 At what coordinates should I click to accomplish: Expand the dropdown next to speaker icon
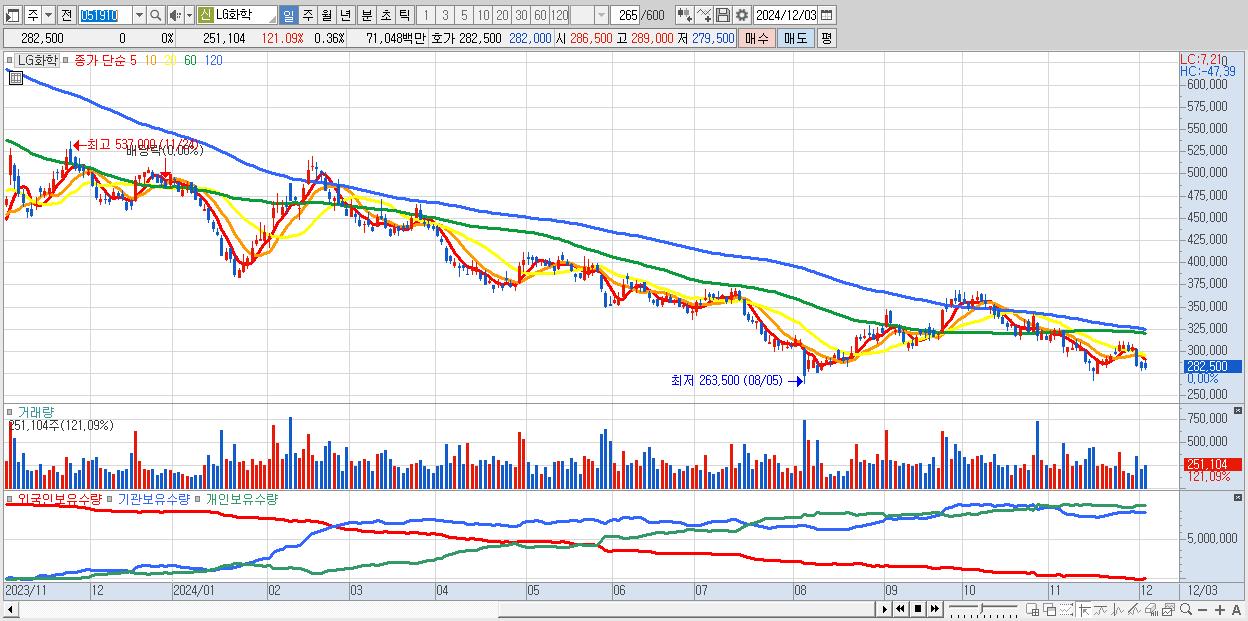click(x=189, y=15)
